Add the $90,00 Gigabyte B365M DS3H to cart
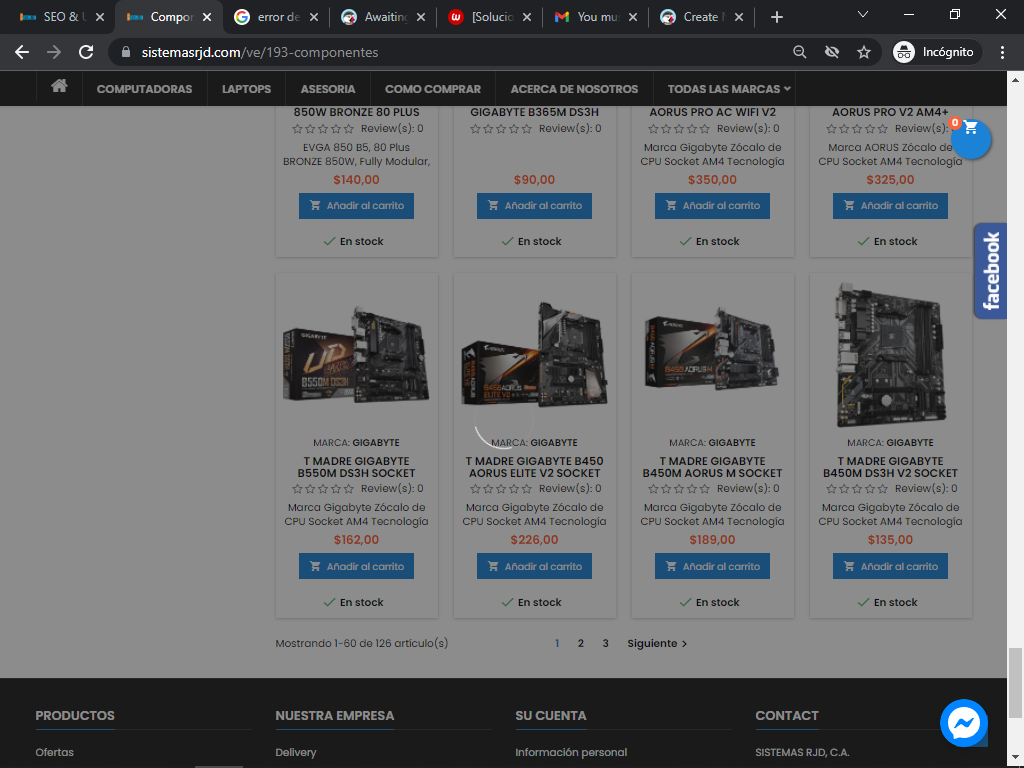1024x768 pixels. [534, 206]
